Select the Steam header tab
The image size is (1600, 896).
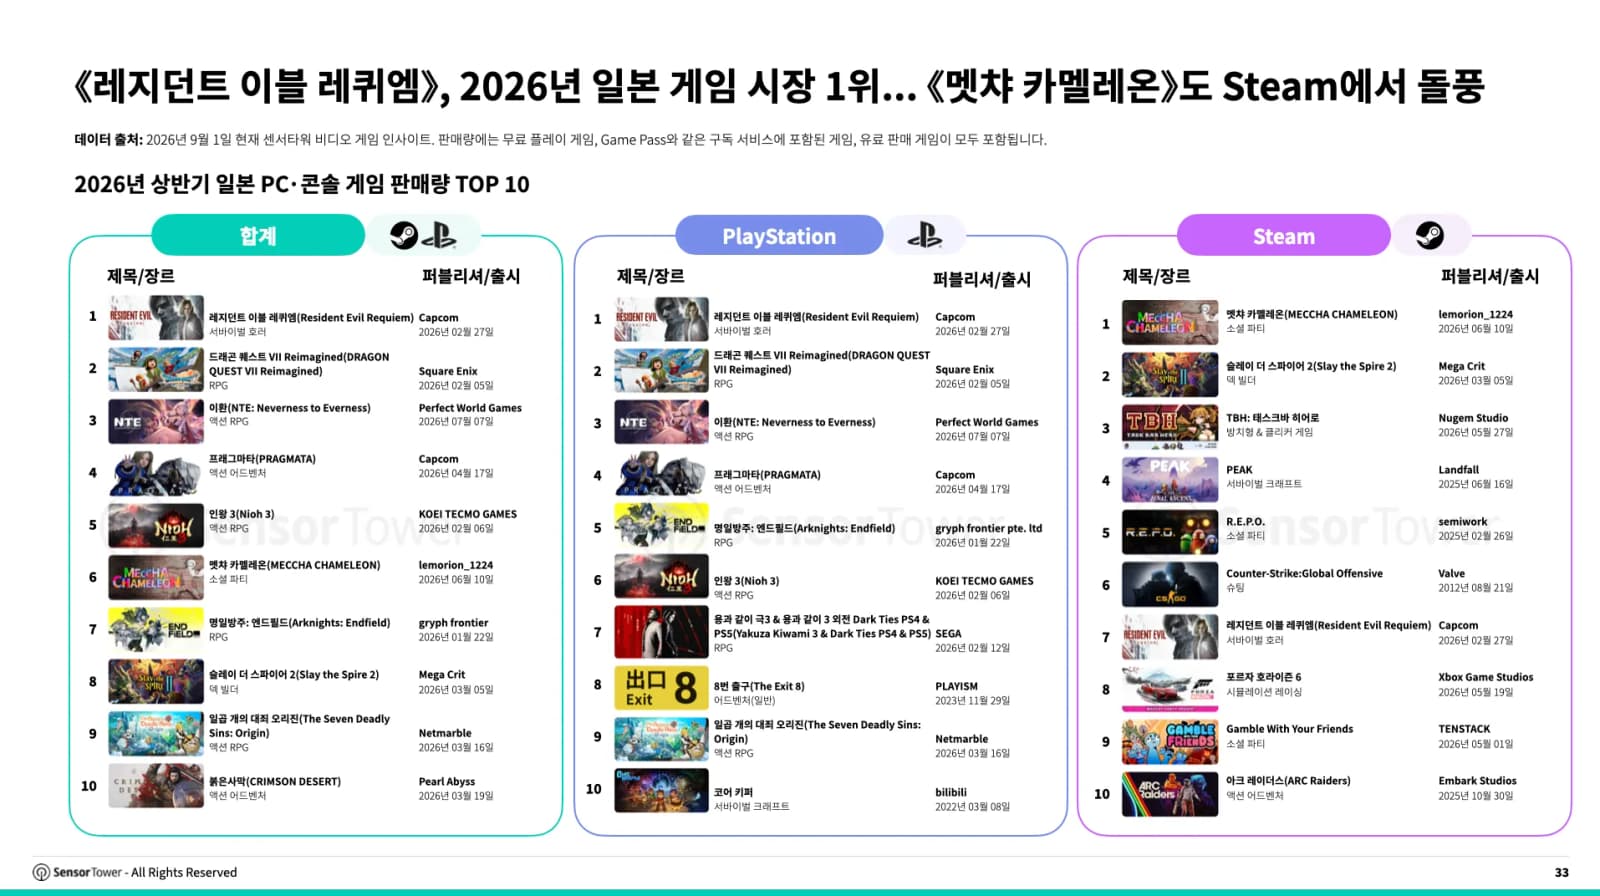[1284, 236]
